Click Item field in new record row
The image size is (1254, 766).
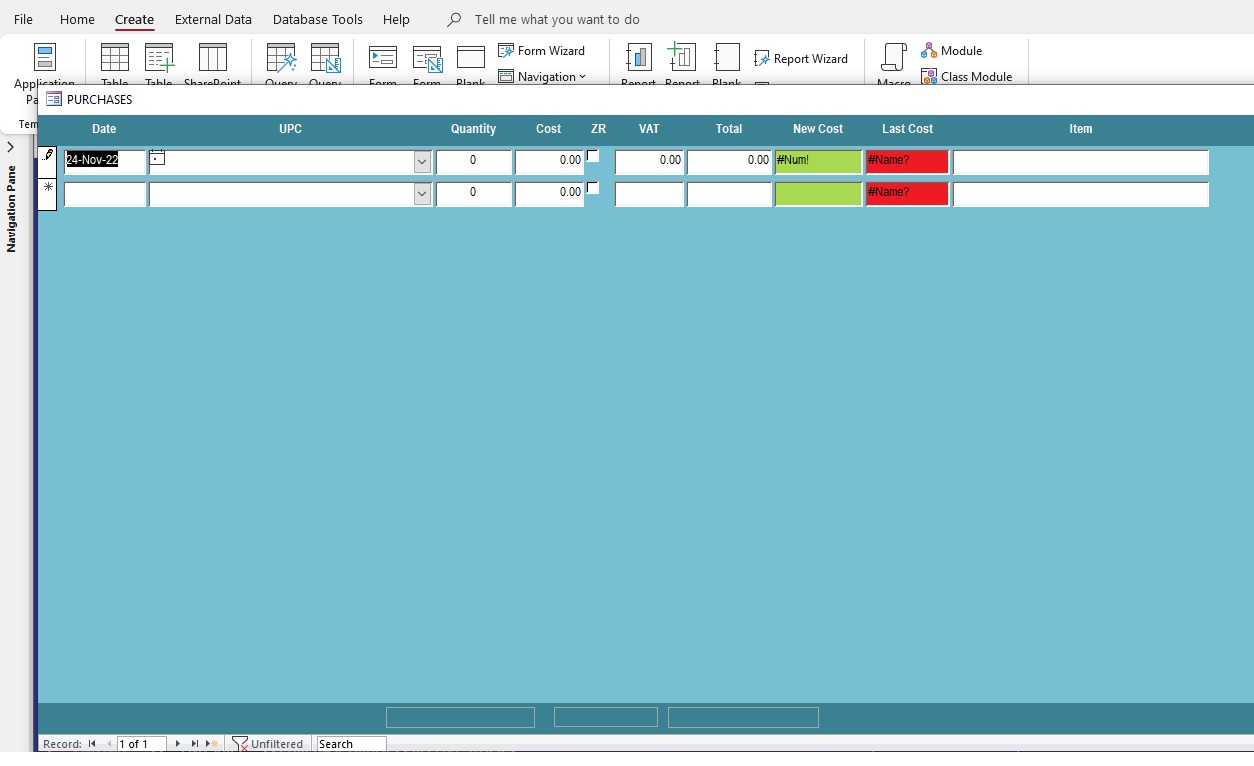1081,194
